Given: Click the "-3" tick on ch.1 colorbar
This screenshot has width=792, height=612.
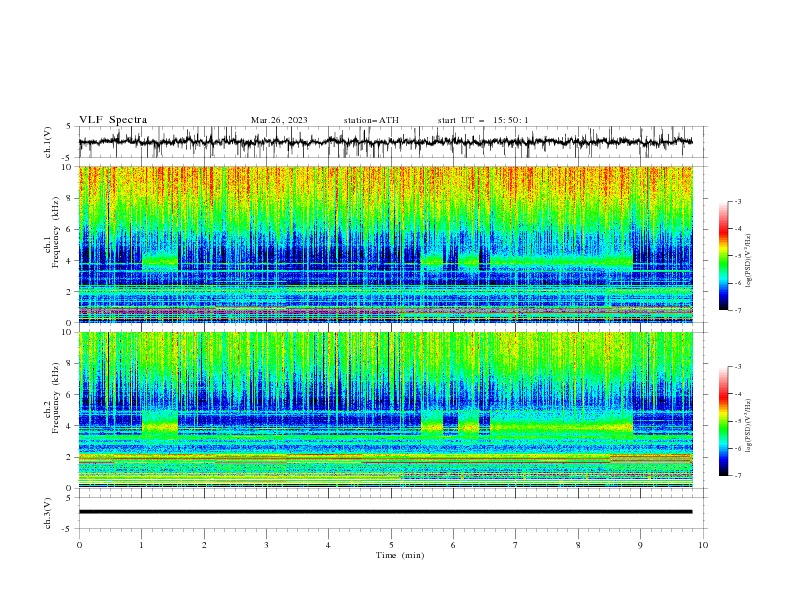Looking at the screenshot, I should pos(737,201).
